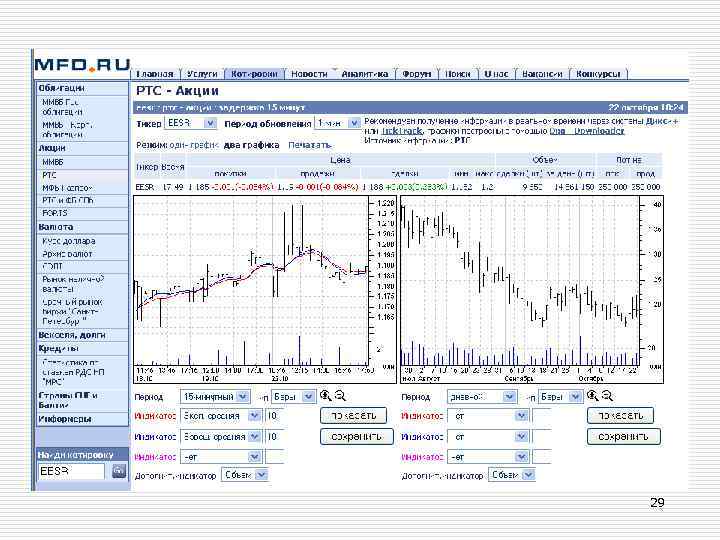
Task: Follow the TickTrack link
Action: 402,131
